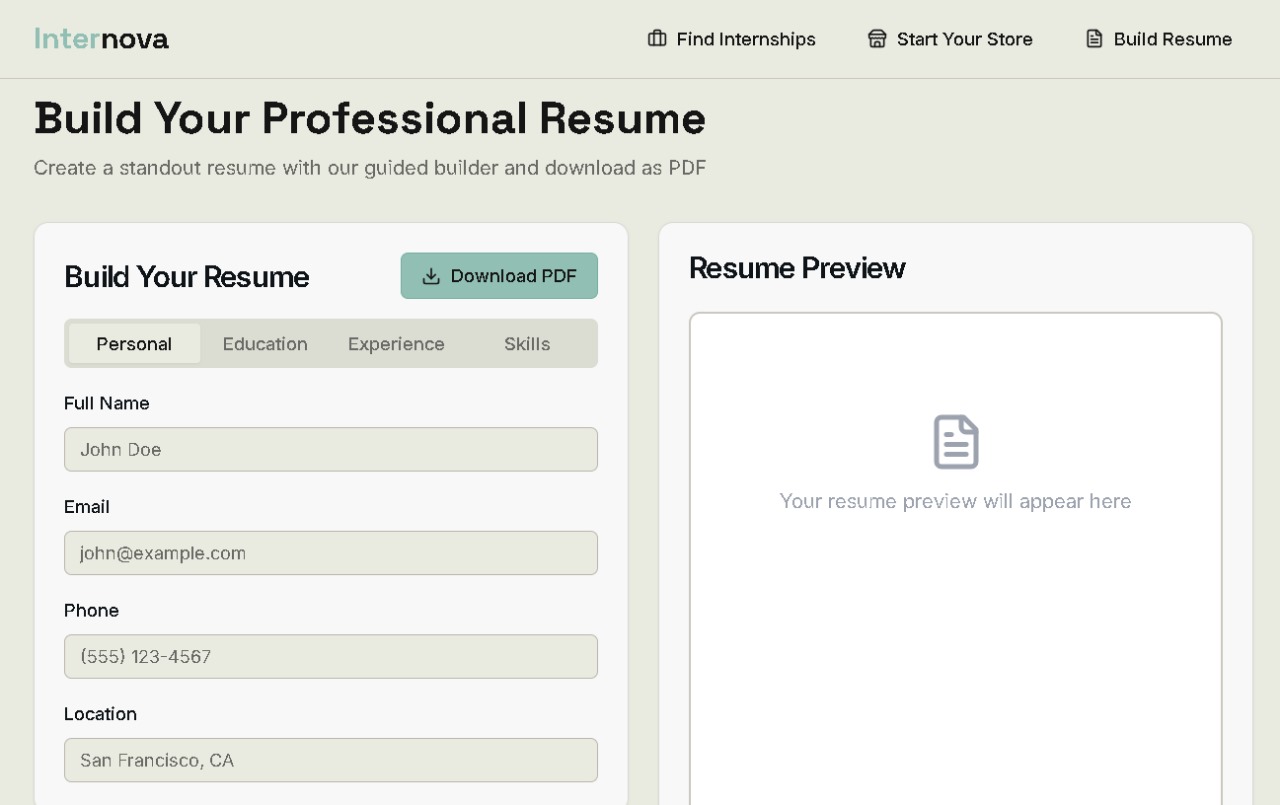Click the download arrow icon on the PDF button
This screenshot has width=1280, height=805.
point(431,276)
